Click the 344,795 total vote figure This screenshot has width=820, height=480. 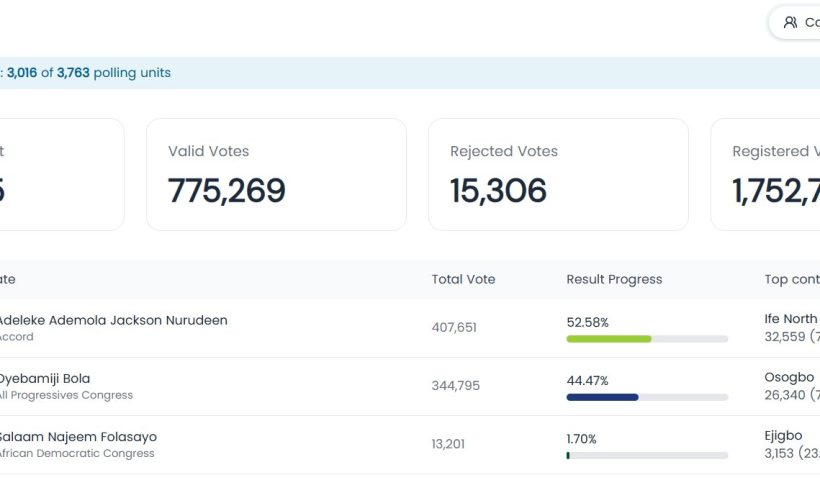click(455, 385)
